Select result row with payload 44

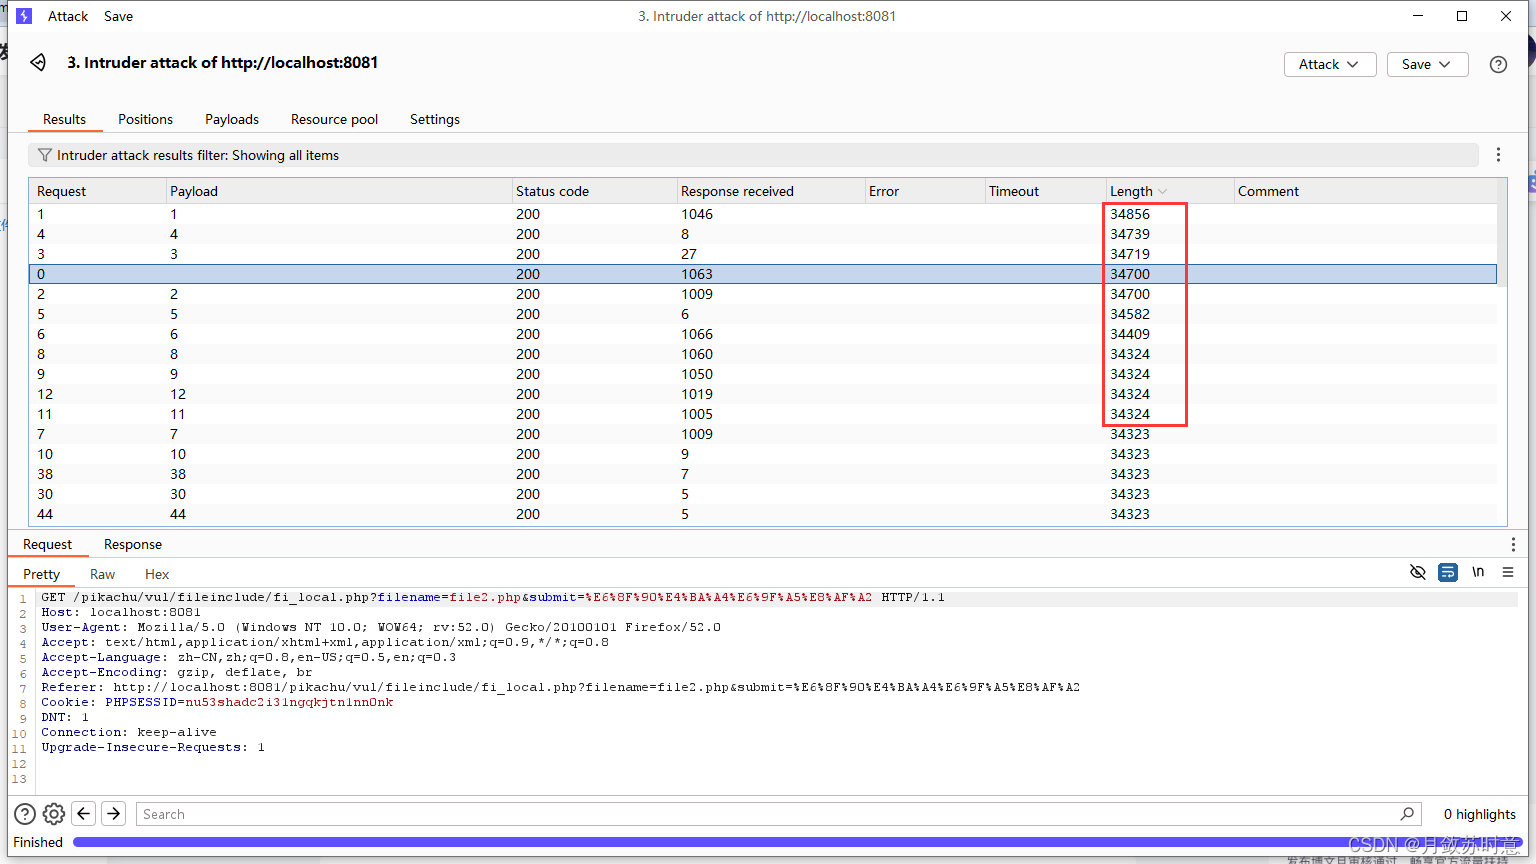[763, 514]
